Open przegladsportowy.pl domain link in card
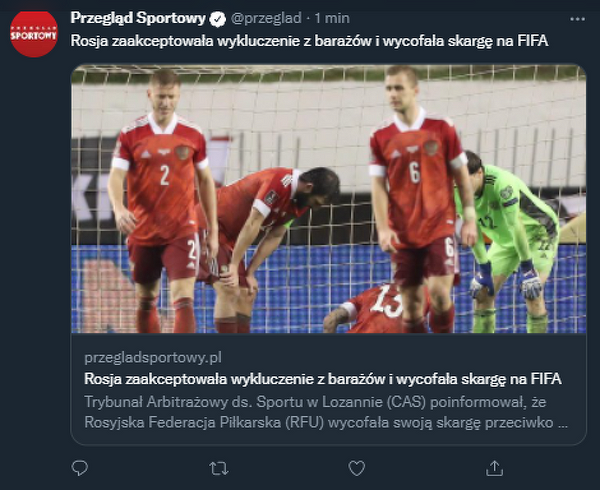Screen dimensions: 600x490 [x=153, y=358]
